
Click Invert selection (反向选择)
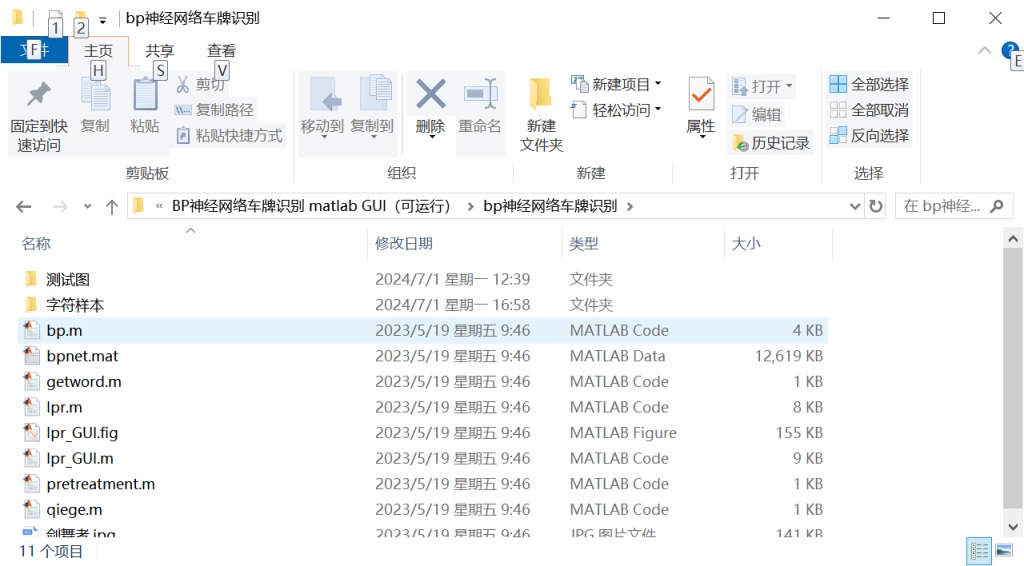click(x=869, y=135)
